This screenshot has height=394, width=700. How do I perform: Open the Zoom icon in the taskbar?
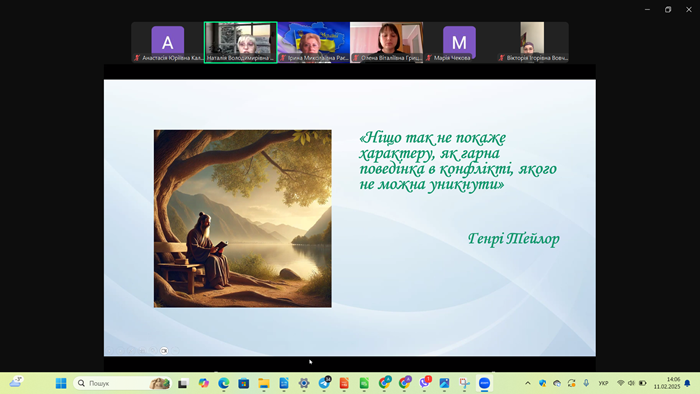[484, 383]
